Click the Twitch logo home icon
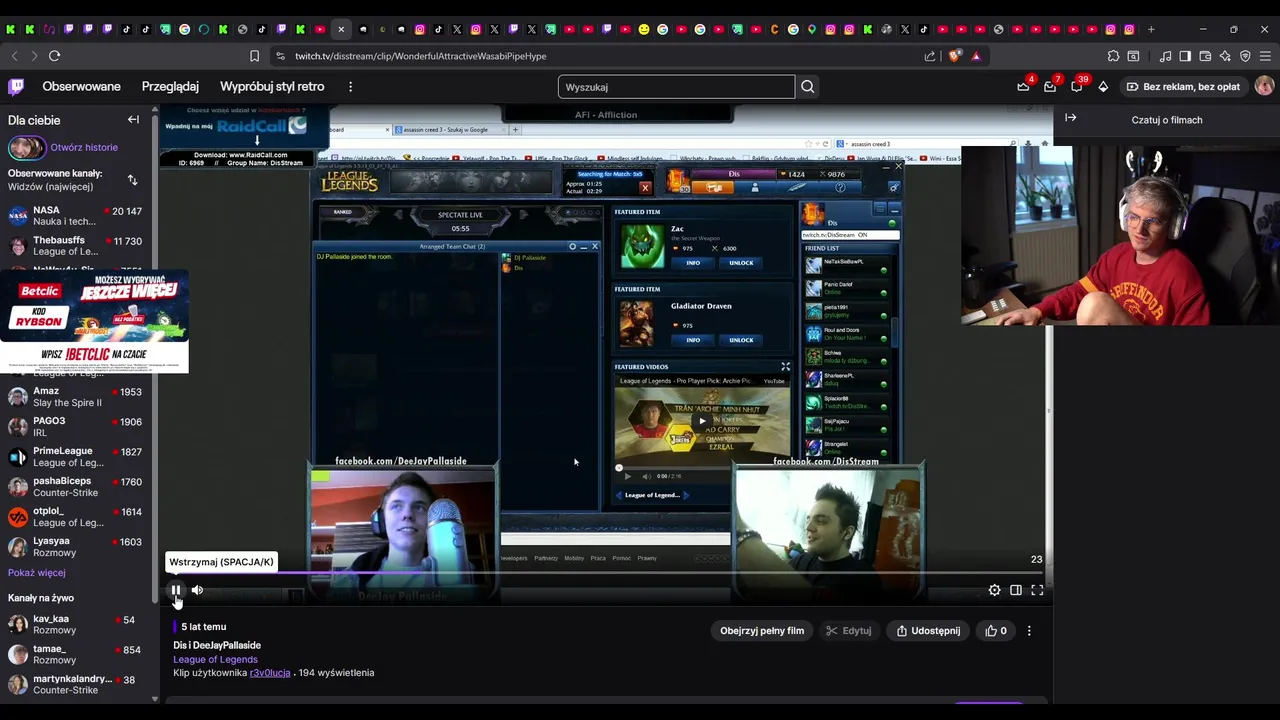This screenshot has height=720, width=1280. 16,87
